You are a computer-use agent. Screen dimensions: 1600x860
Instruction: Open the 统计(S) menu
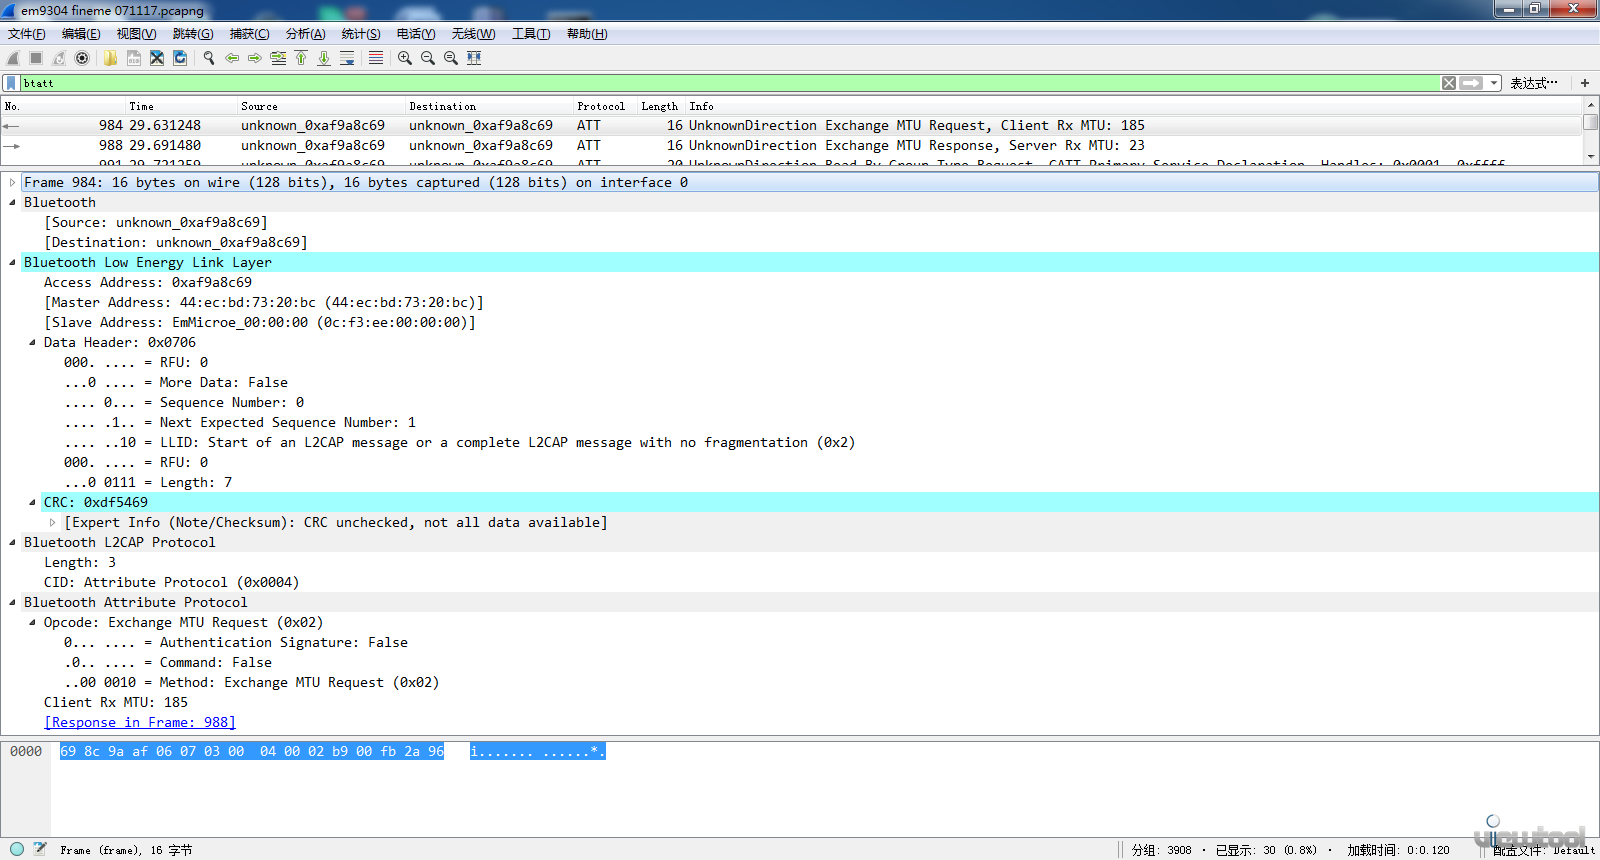[x=360, y=34]
